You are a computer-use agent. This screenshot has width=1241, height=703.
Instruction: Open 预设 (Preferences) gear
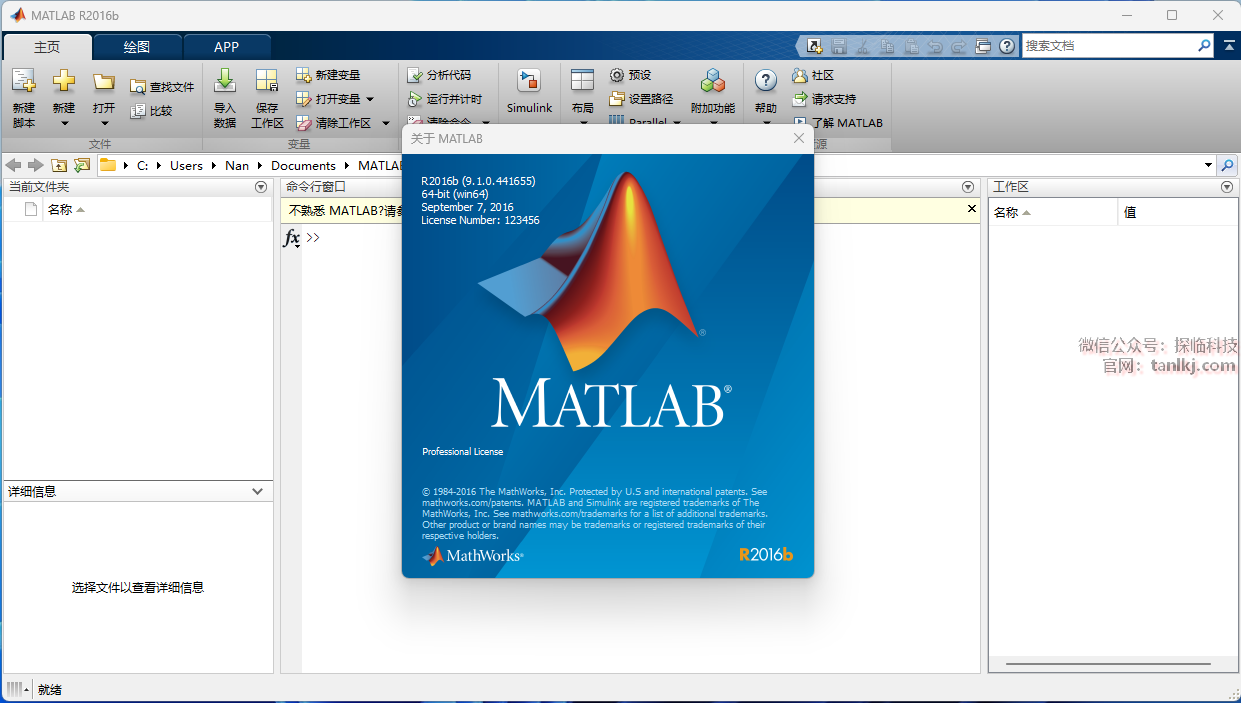coord(630,75)
